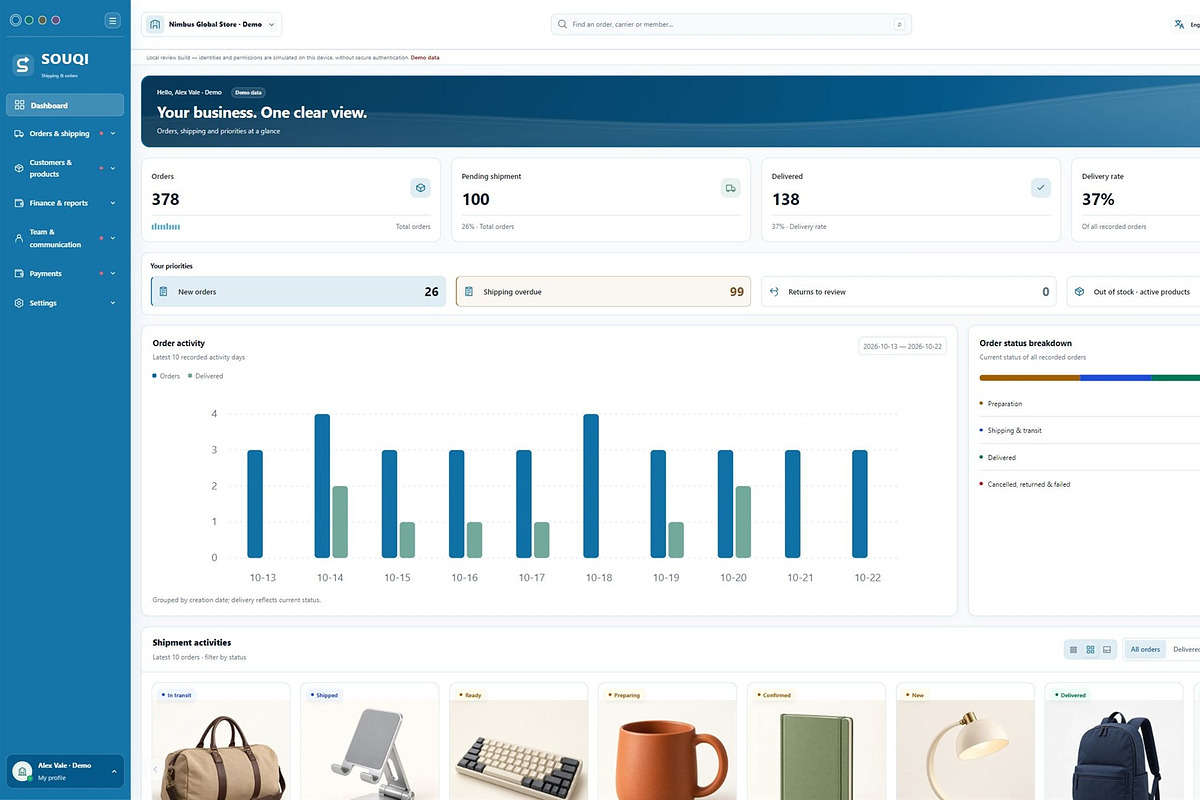
Task: Click the blue Shipping & transit bar segment
Action: 1116,378
